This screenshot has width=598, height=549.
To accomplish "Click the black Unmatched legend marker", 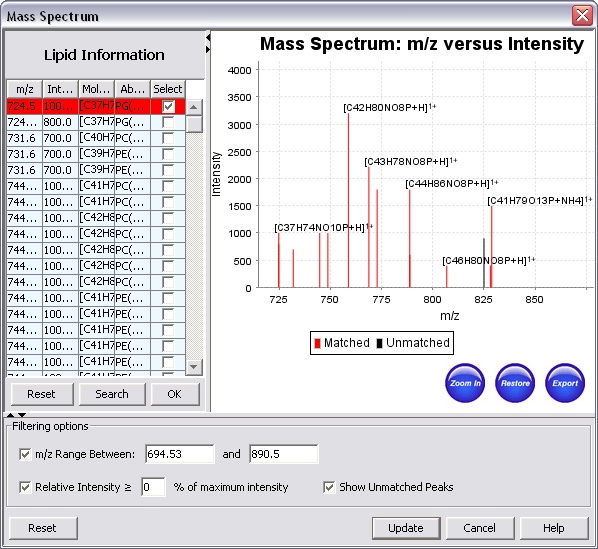I will point(379,343).
